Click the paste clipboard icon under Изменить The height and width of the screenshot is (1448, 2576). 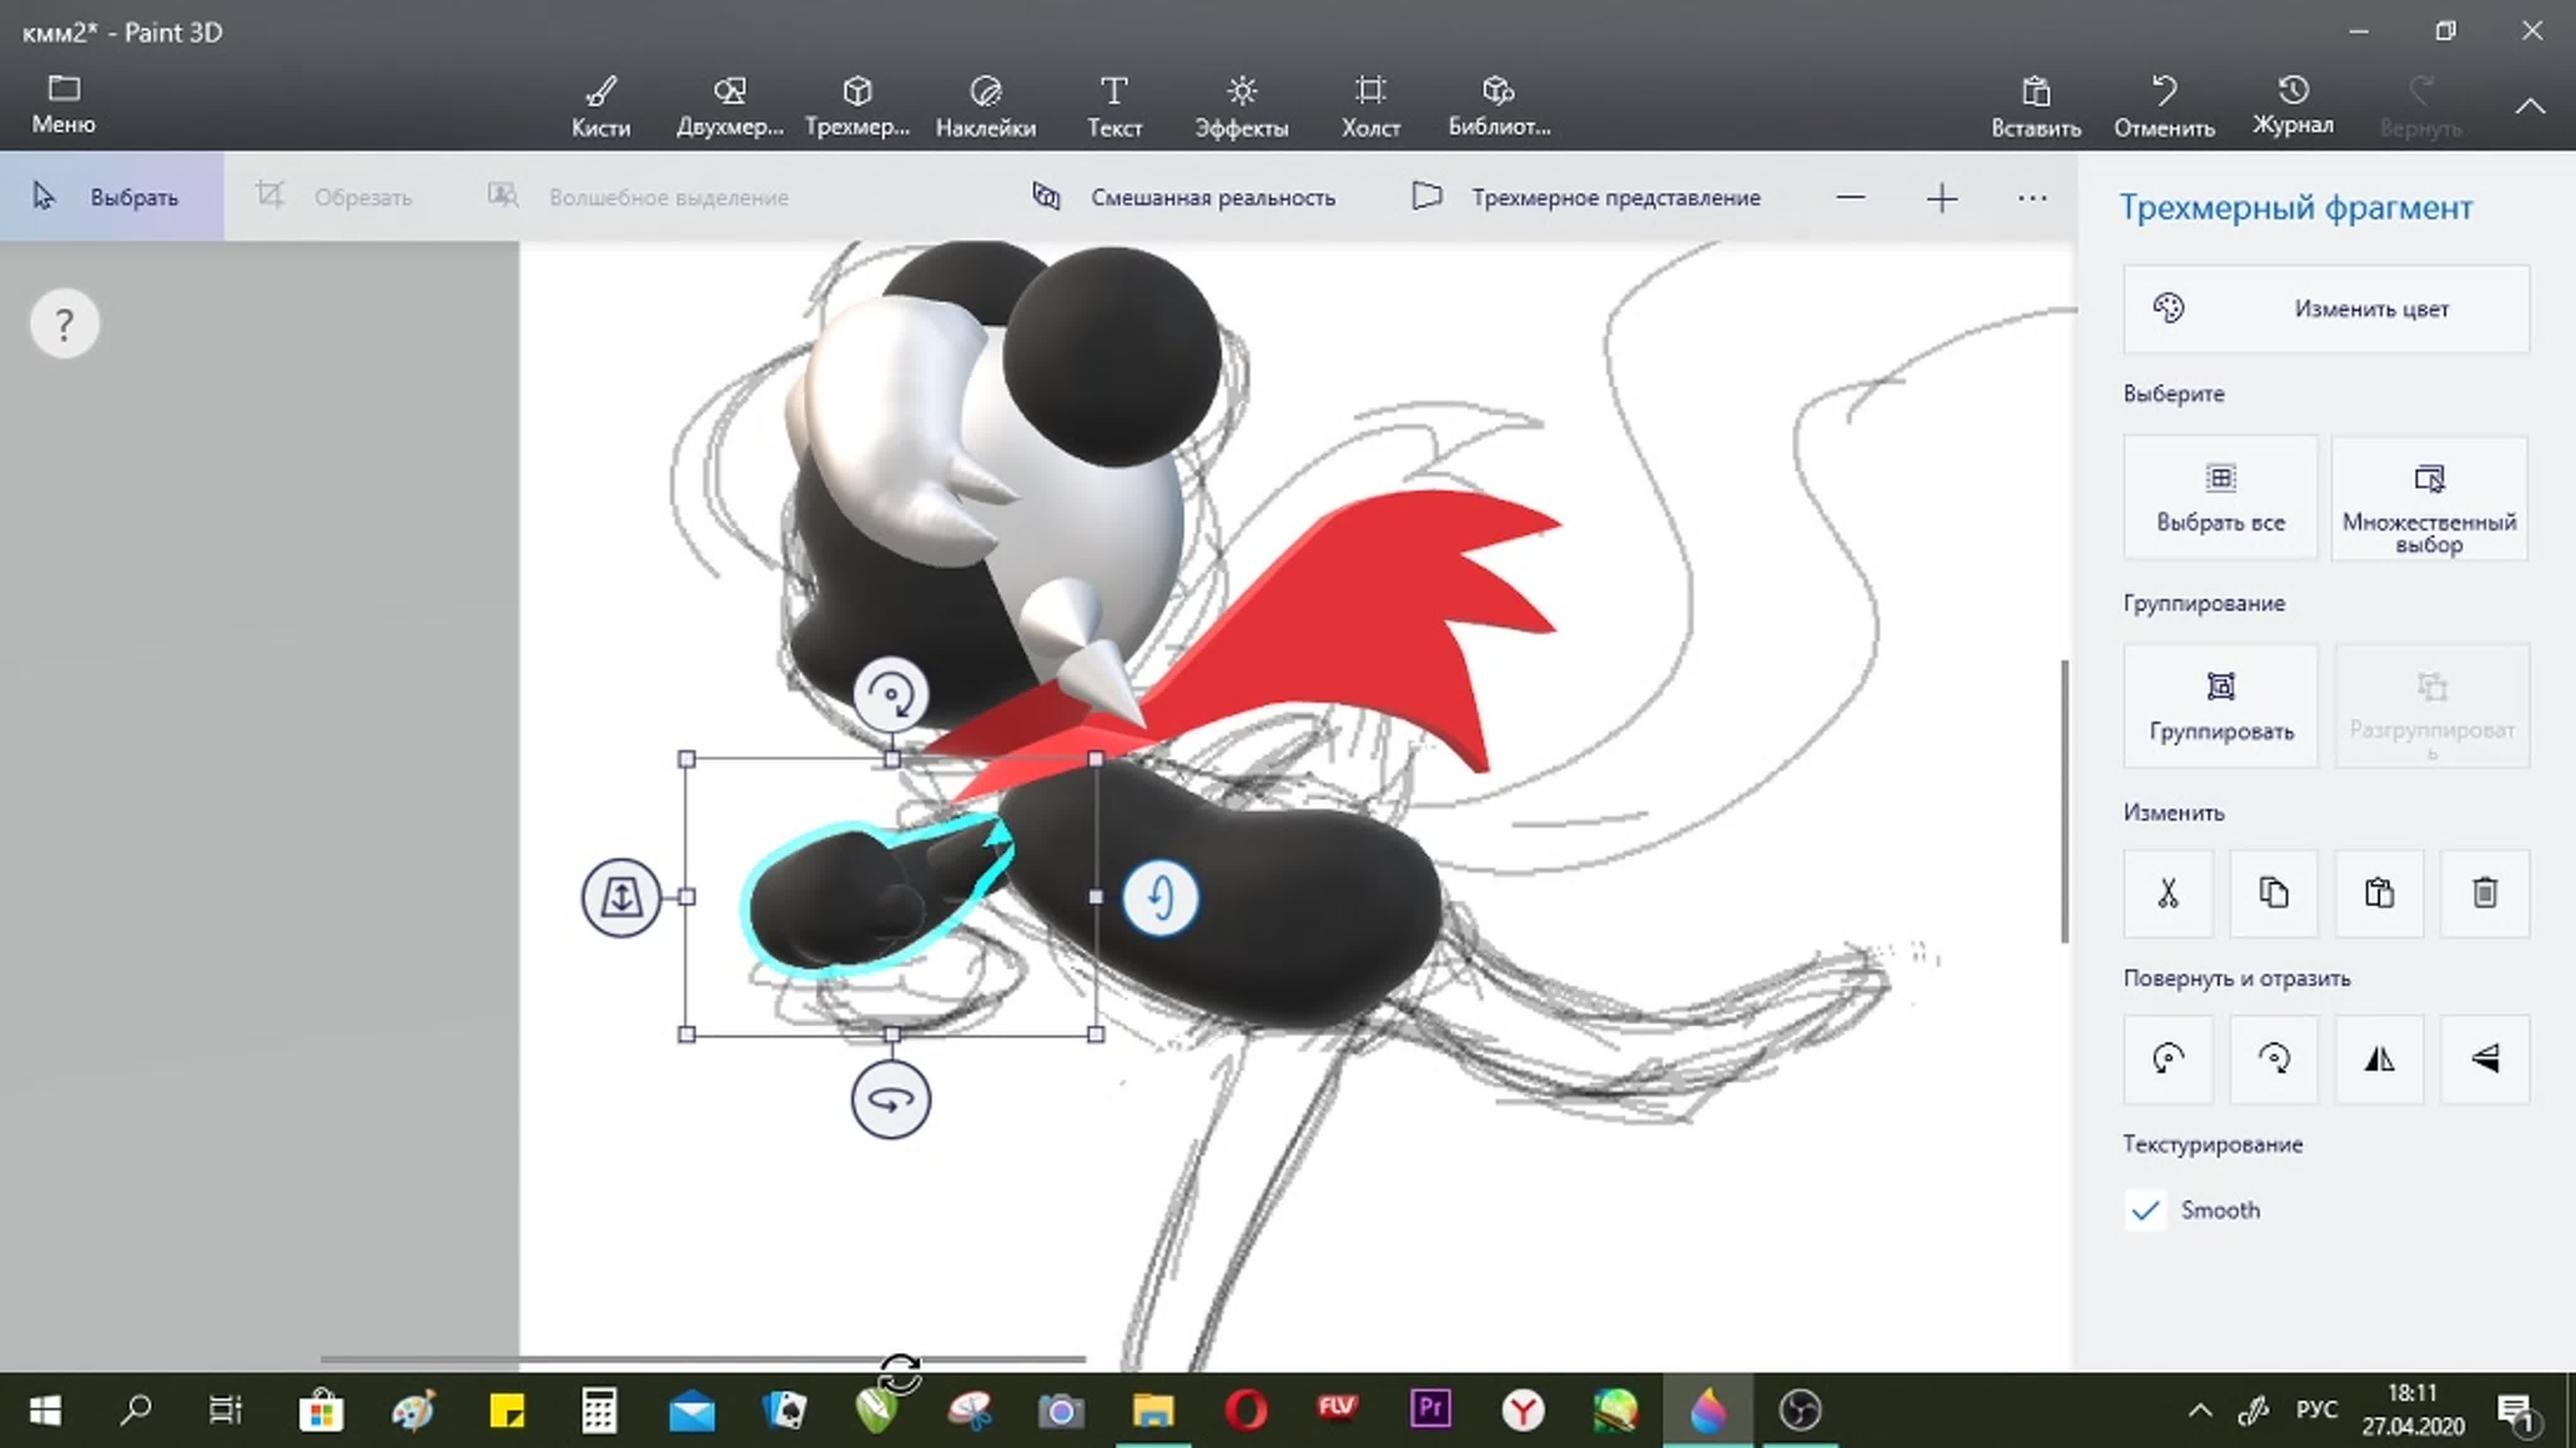coord(2379,893)
